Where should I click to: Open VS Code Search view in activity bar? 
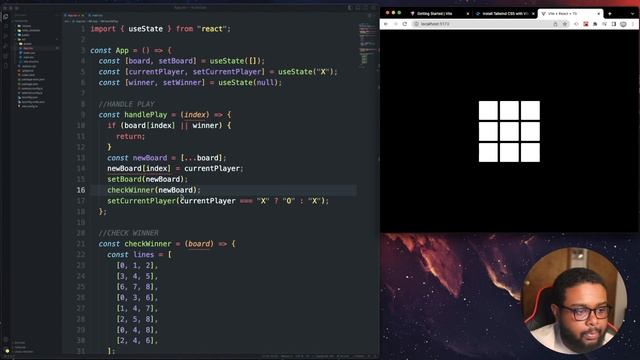click(x=6, y=26)
